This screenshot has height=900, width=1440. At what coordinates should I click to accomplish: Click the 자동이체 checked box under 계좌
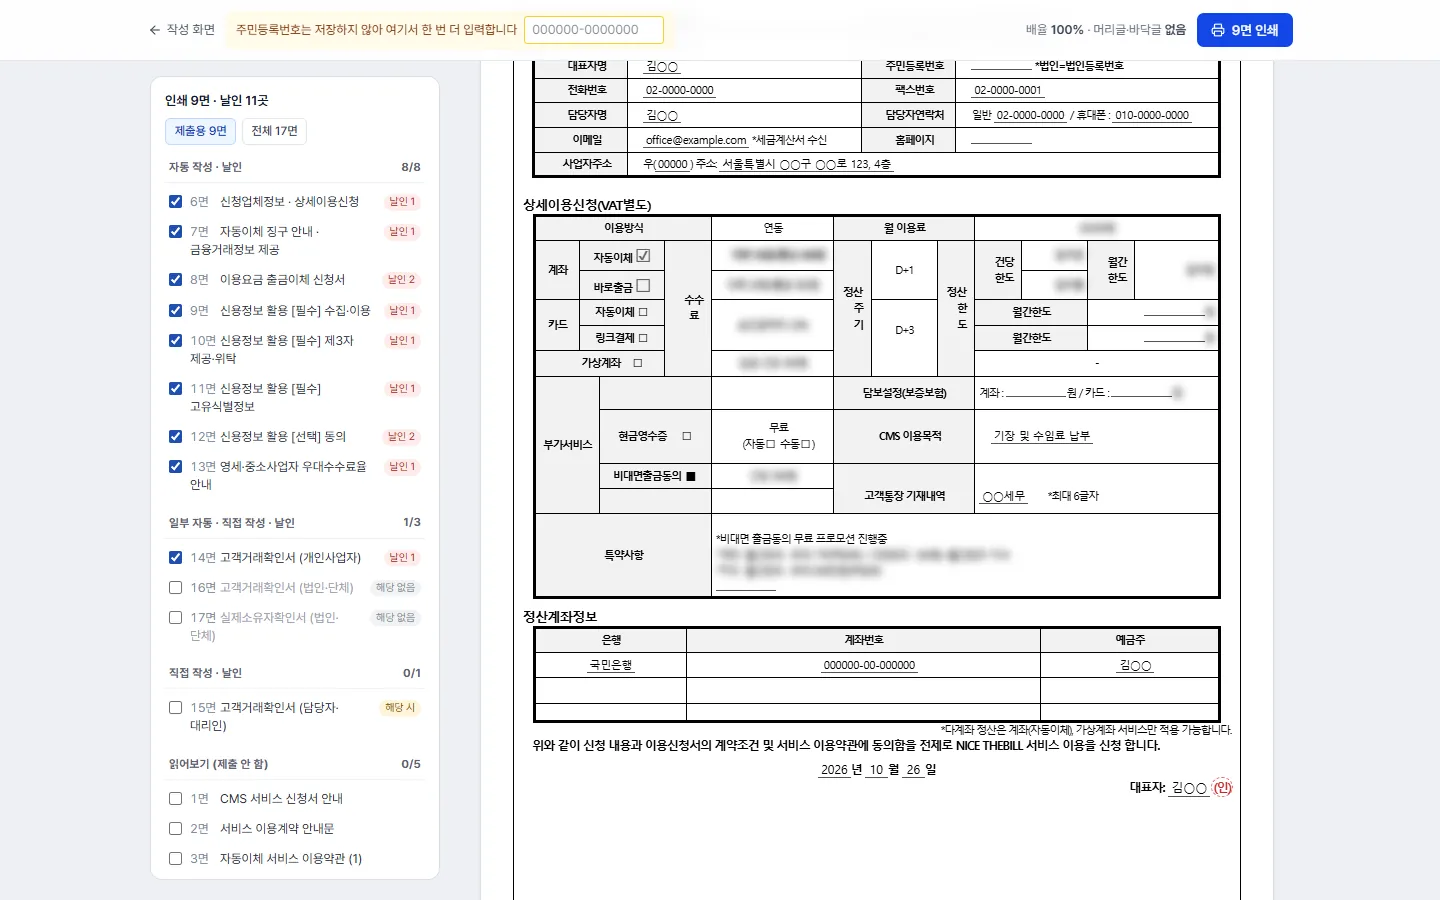[643, 256]
